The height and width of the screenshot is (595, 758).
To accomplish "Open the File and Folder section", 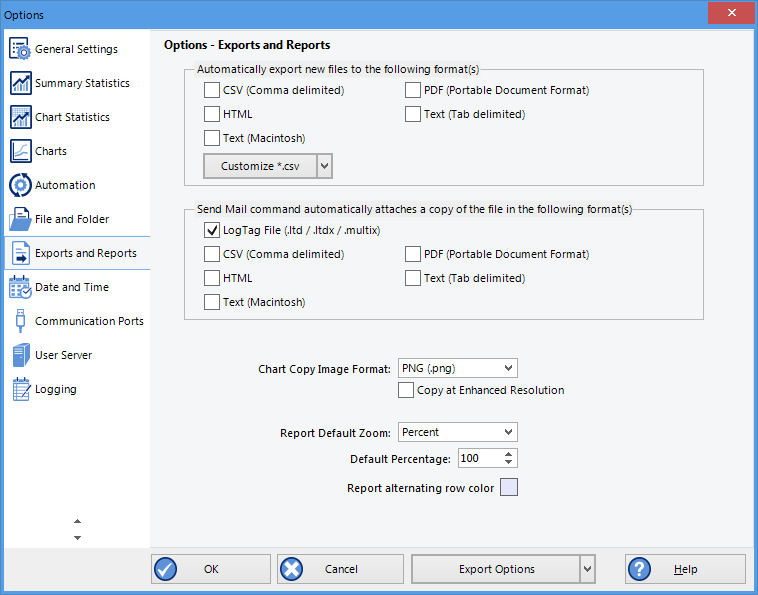I will pyautogui.click(x=77, y=219).
